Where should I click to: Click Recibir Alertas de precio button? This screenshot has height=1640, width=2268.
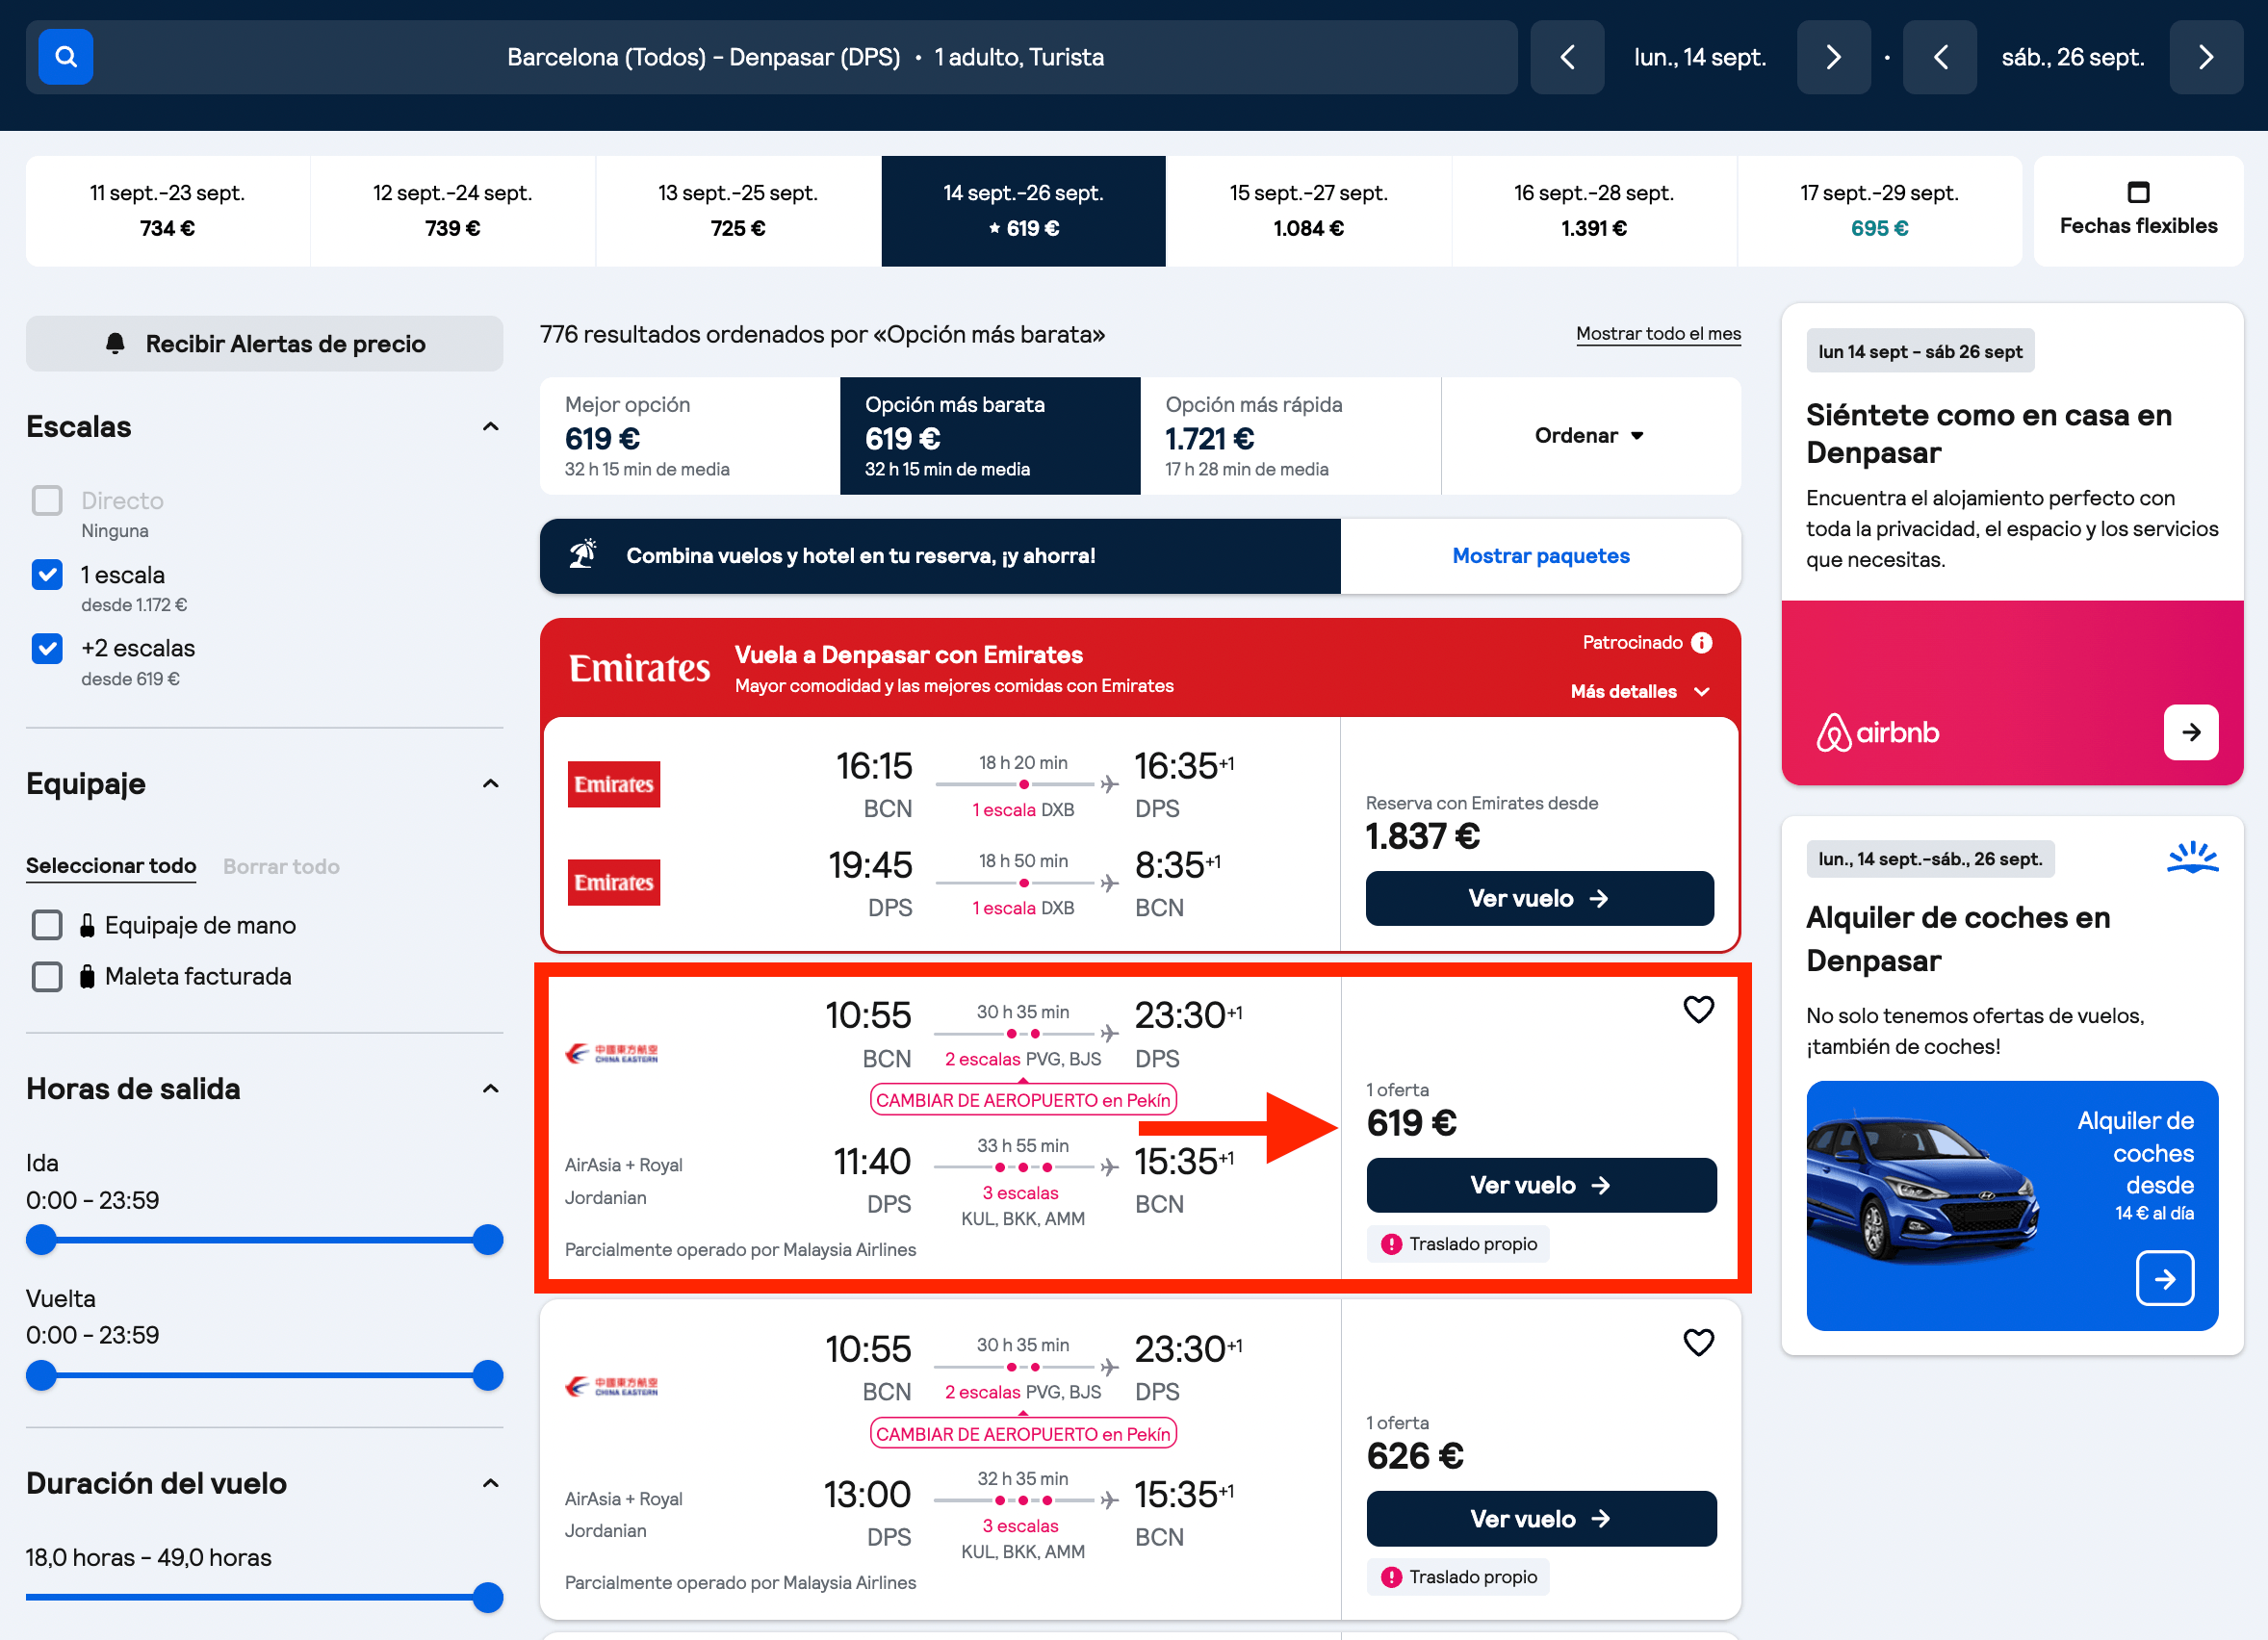264,344
